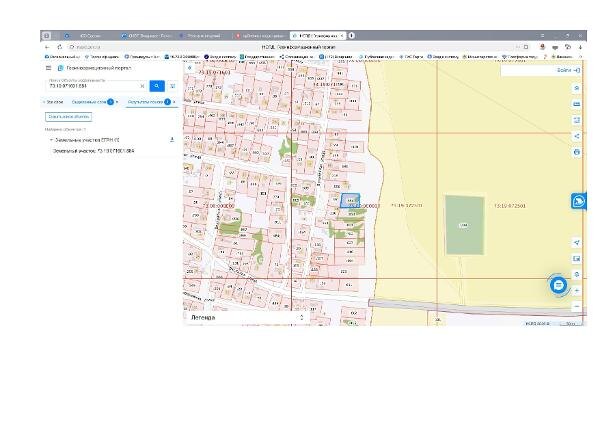
Task: Open the browser menu lines icon in title bar
Action: 542,36
